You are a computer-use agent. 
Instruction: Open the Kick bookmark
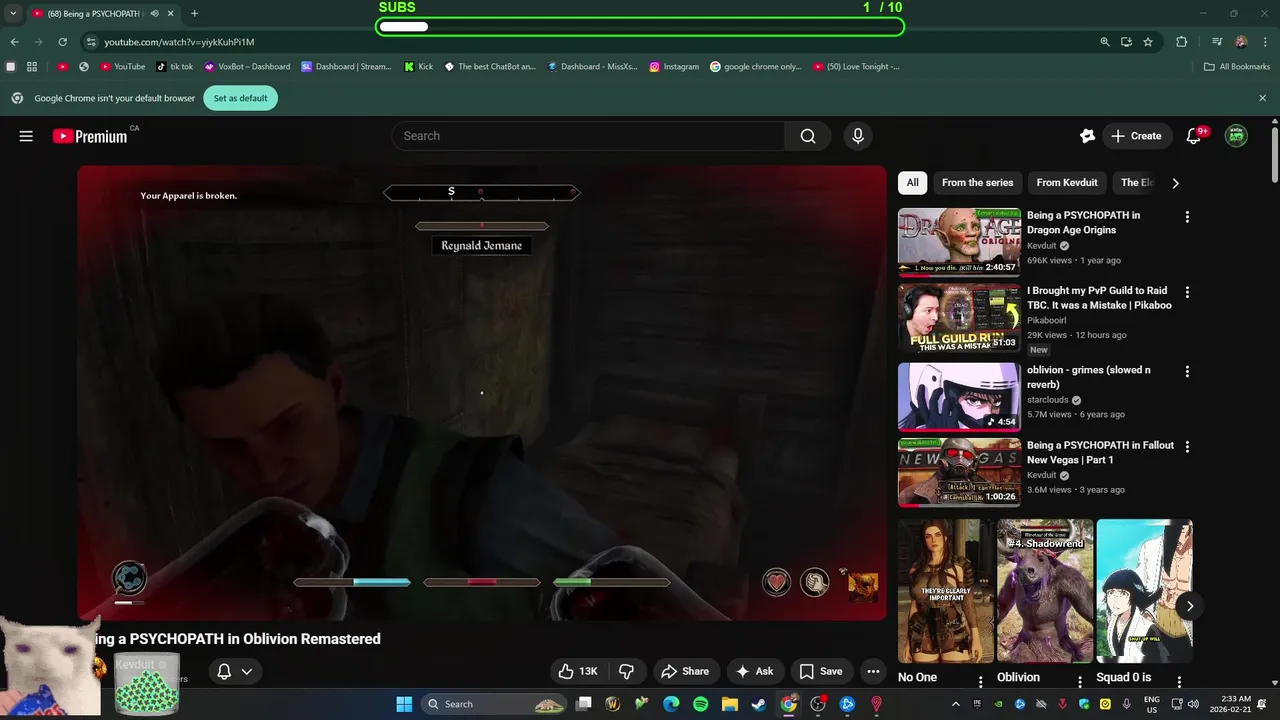pos(419,67)
